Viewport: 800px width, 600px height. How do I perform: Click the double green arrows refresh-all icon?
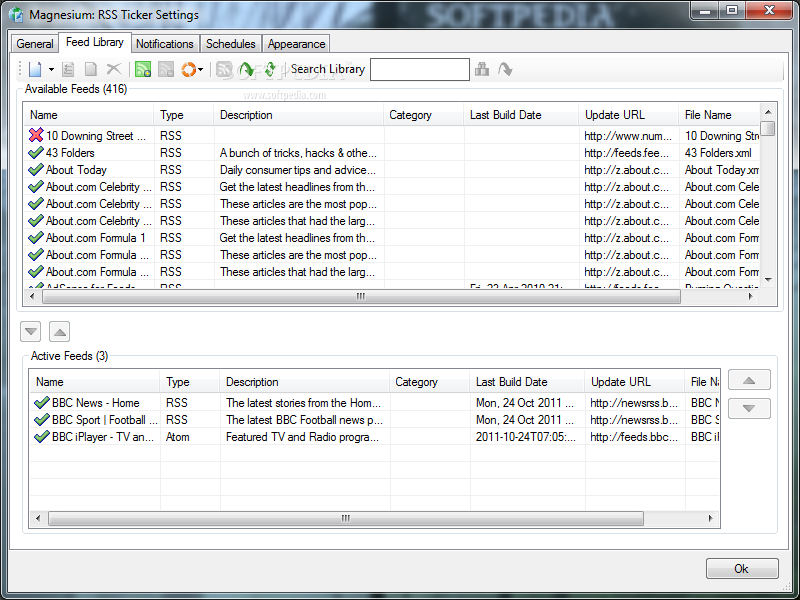tap(269, 69)
